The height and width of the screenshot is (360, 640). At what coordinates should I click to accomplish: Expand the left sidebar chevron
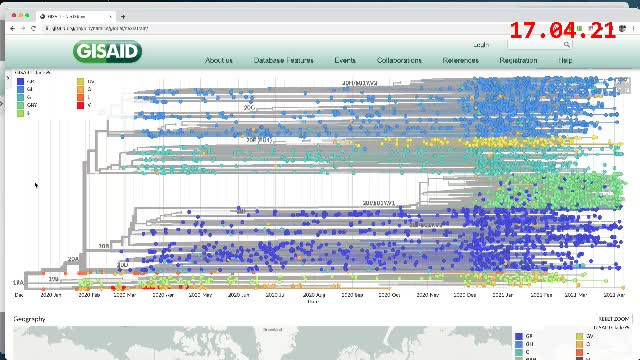pyautogui.click(x=7, y=78)
